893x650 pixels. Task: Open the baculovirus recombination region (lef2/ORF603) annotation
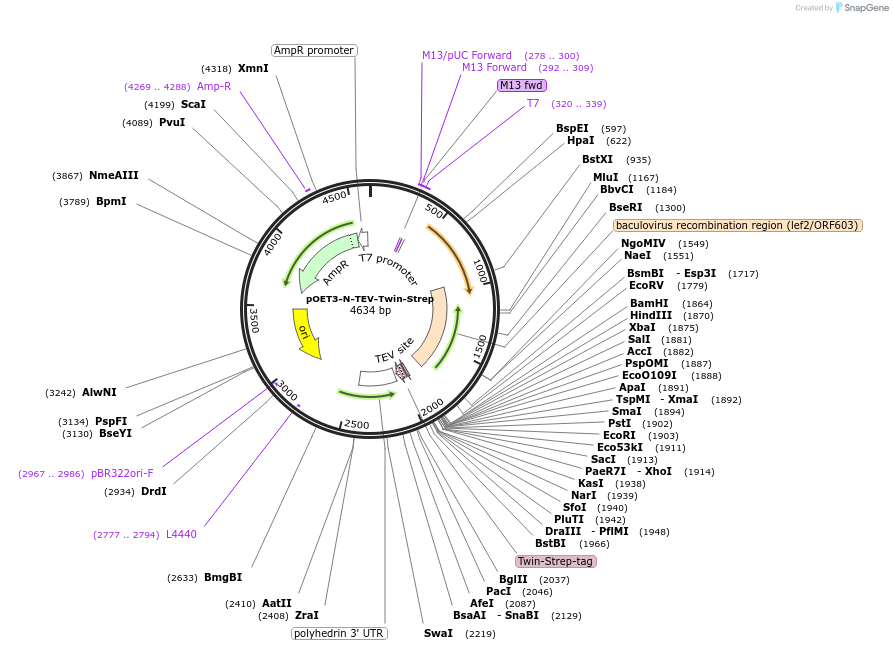pos(736,225)
